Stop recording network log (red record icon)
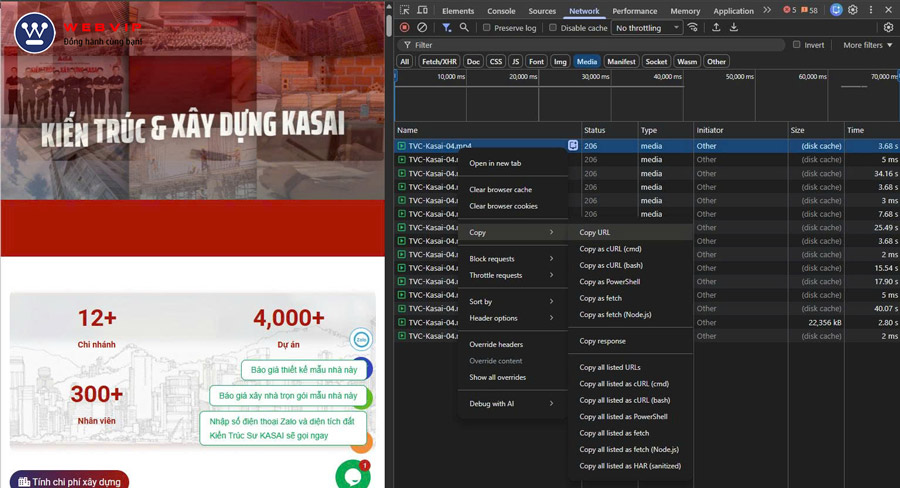900x488 pixels. click(405, 27)
